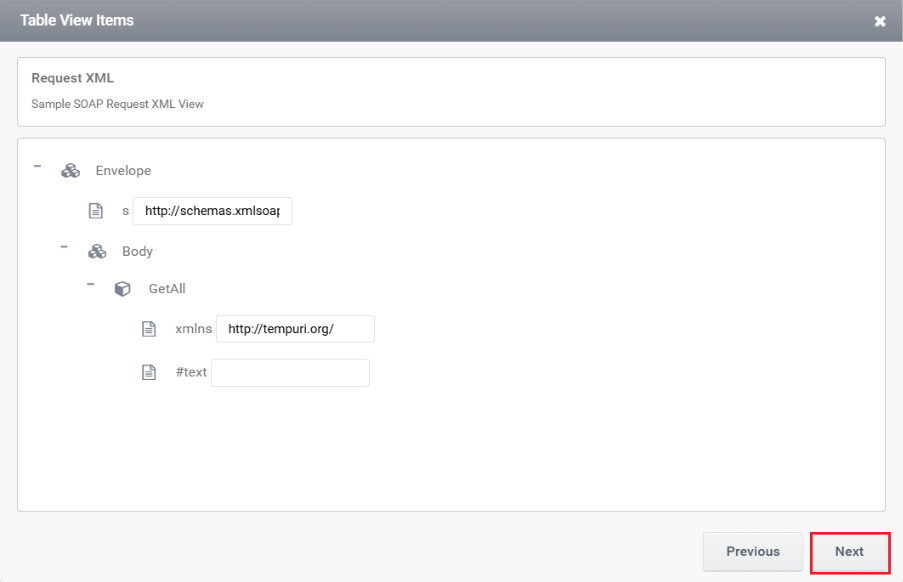Click the GetAll cube icon
Image resolution: width=903 pixels, height=582 pixels.
(x=122, y=288)
